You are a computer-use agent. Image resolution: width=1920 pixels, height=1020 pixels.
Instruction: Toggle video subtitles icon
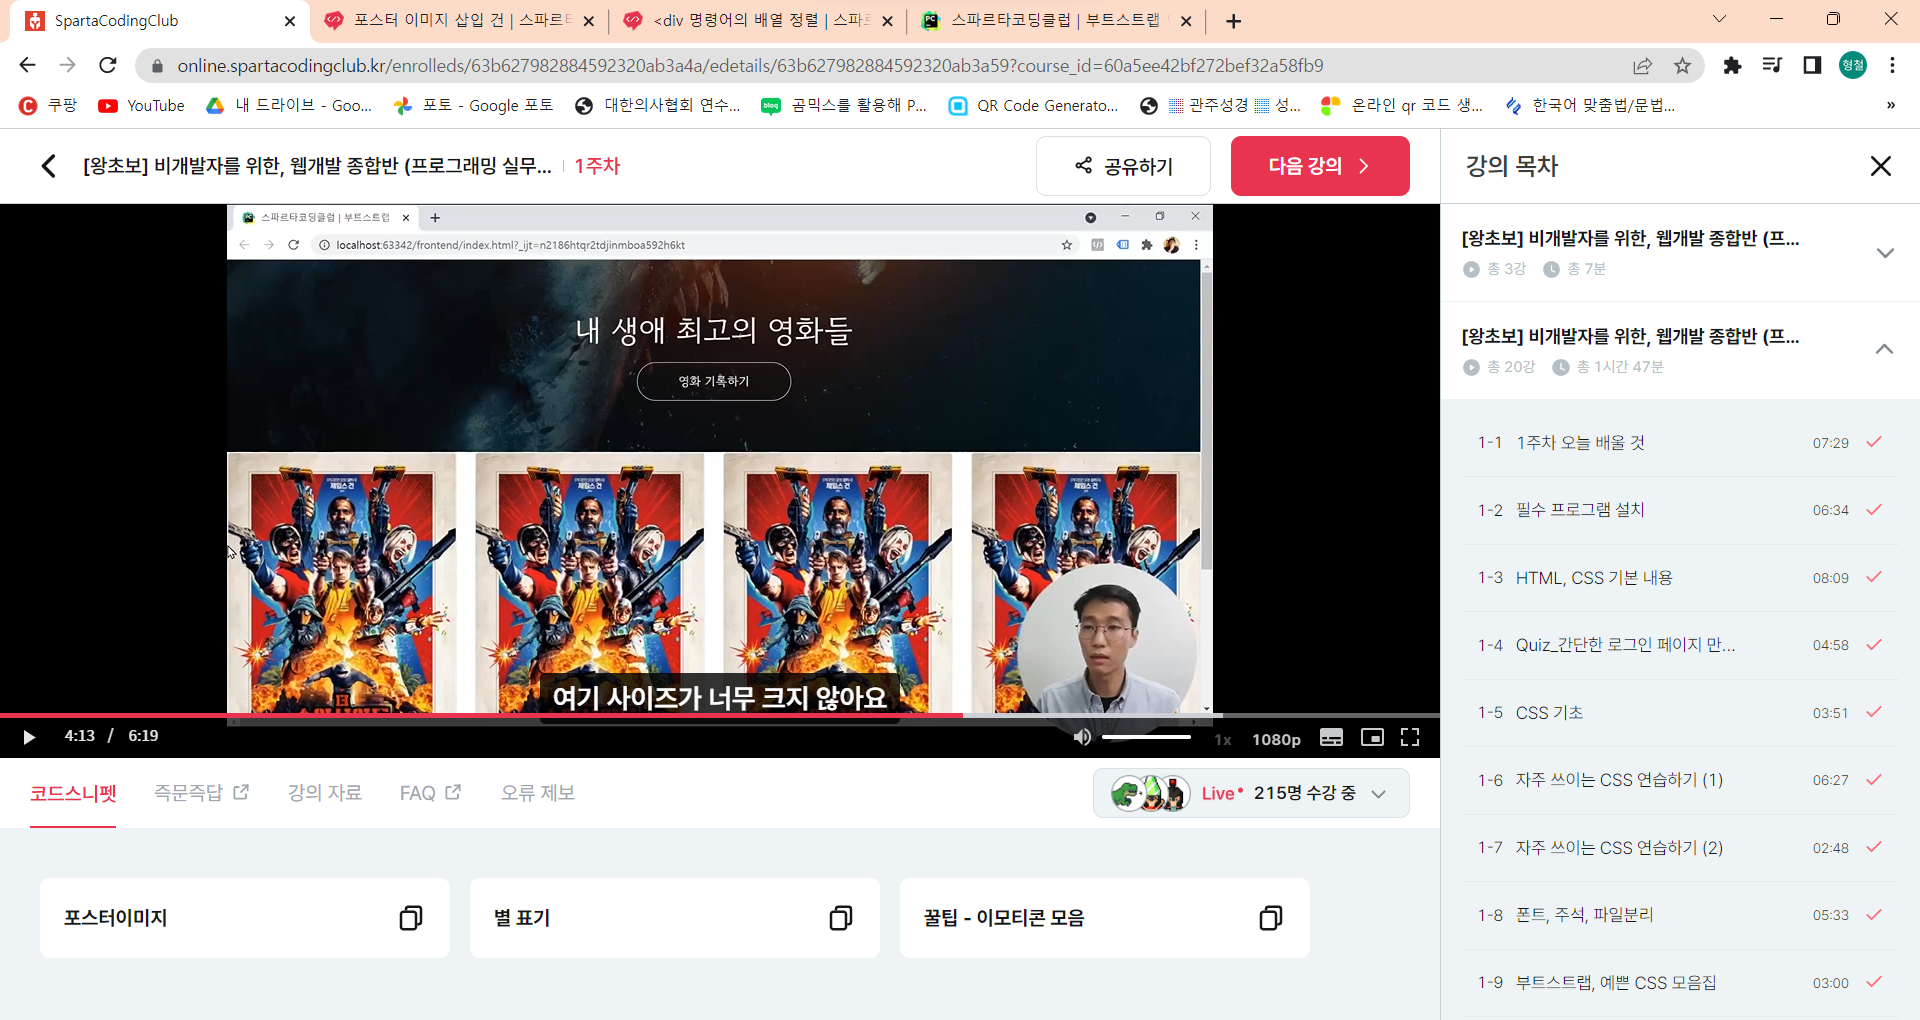click(1331, 737)
